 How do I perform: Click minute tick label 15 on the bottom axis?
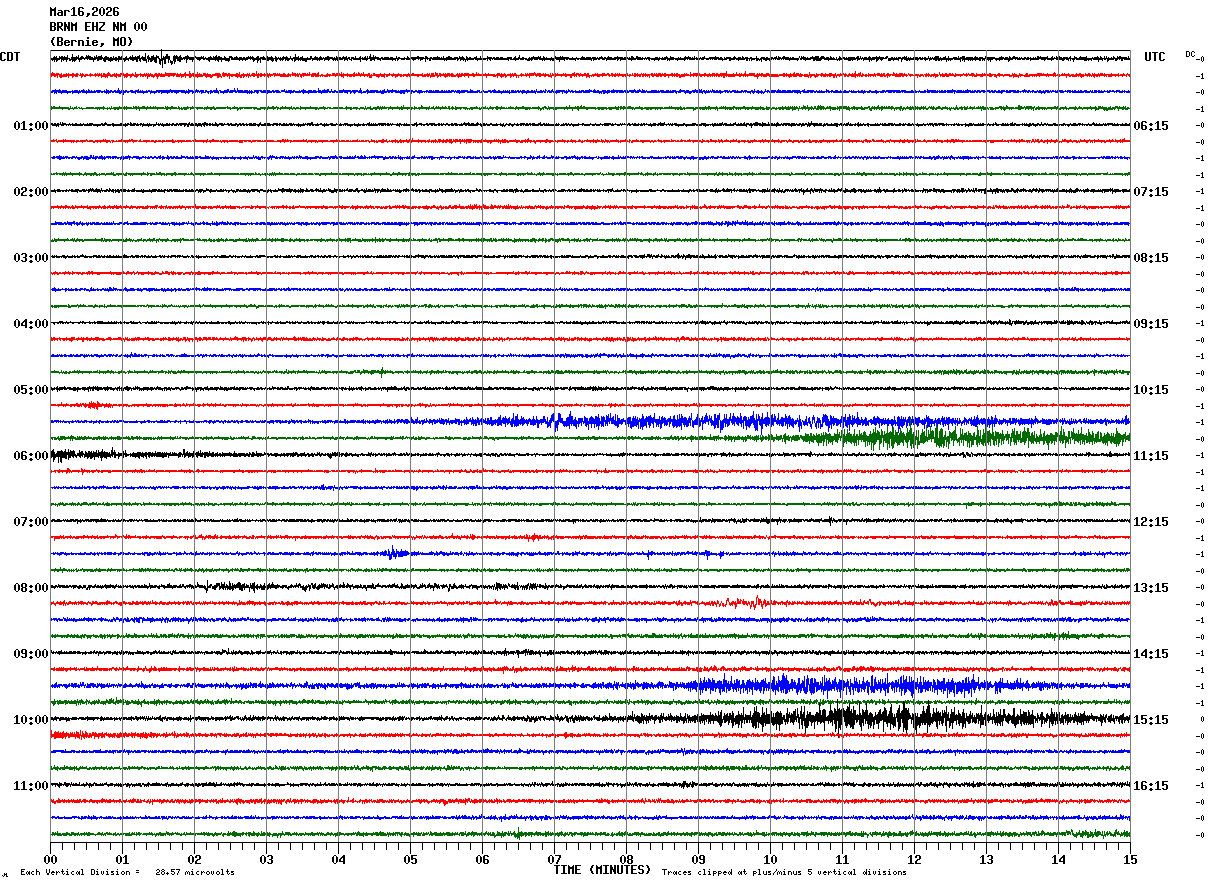click(x=1130, y=859)
